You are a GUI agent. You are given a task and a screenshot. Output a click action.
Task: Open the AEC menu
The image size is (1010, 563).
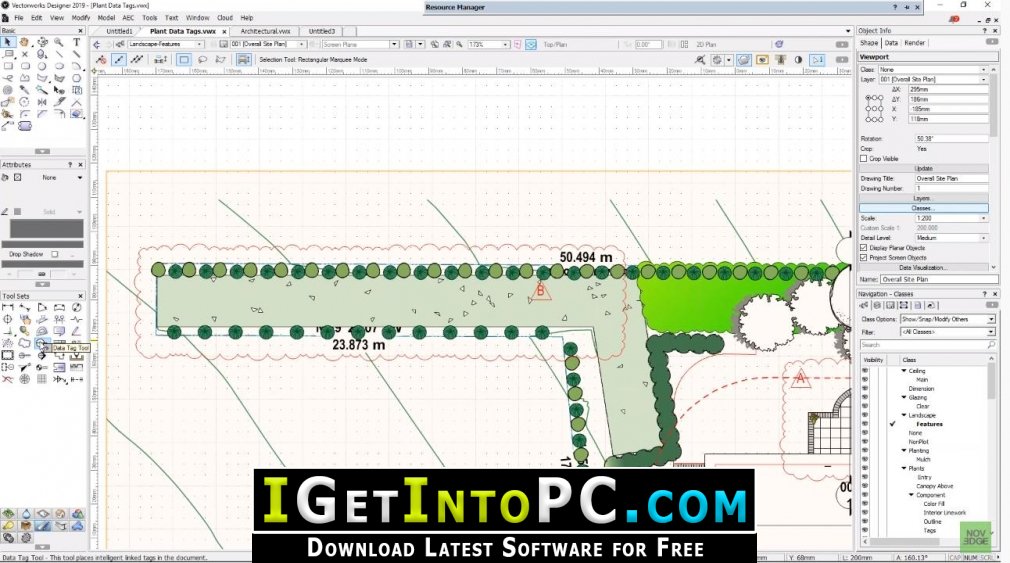tap(128, 18)
